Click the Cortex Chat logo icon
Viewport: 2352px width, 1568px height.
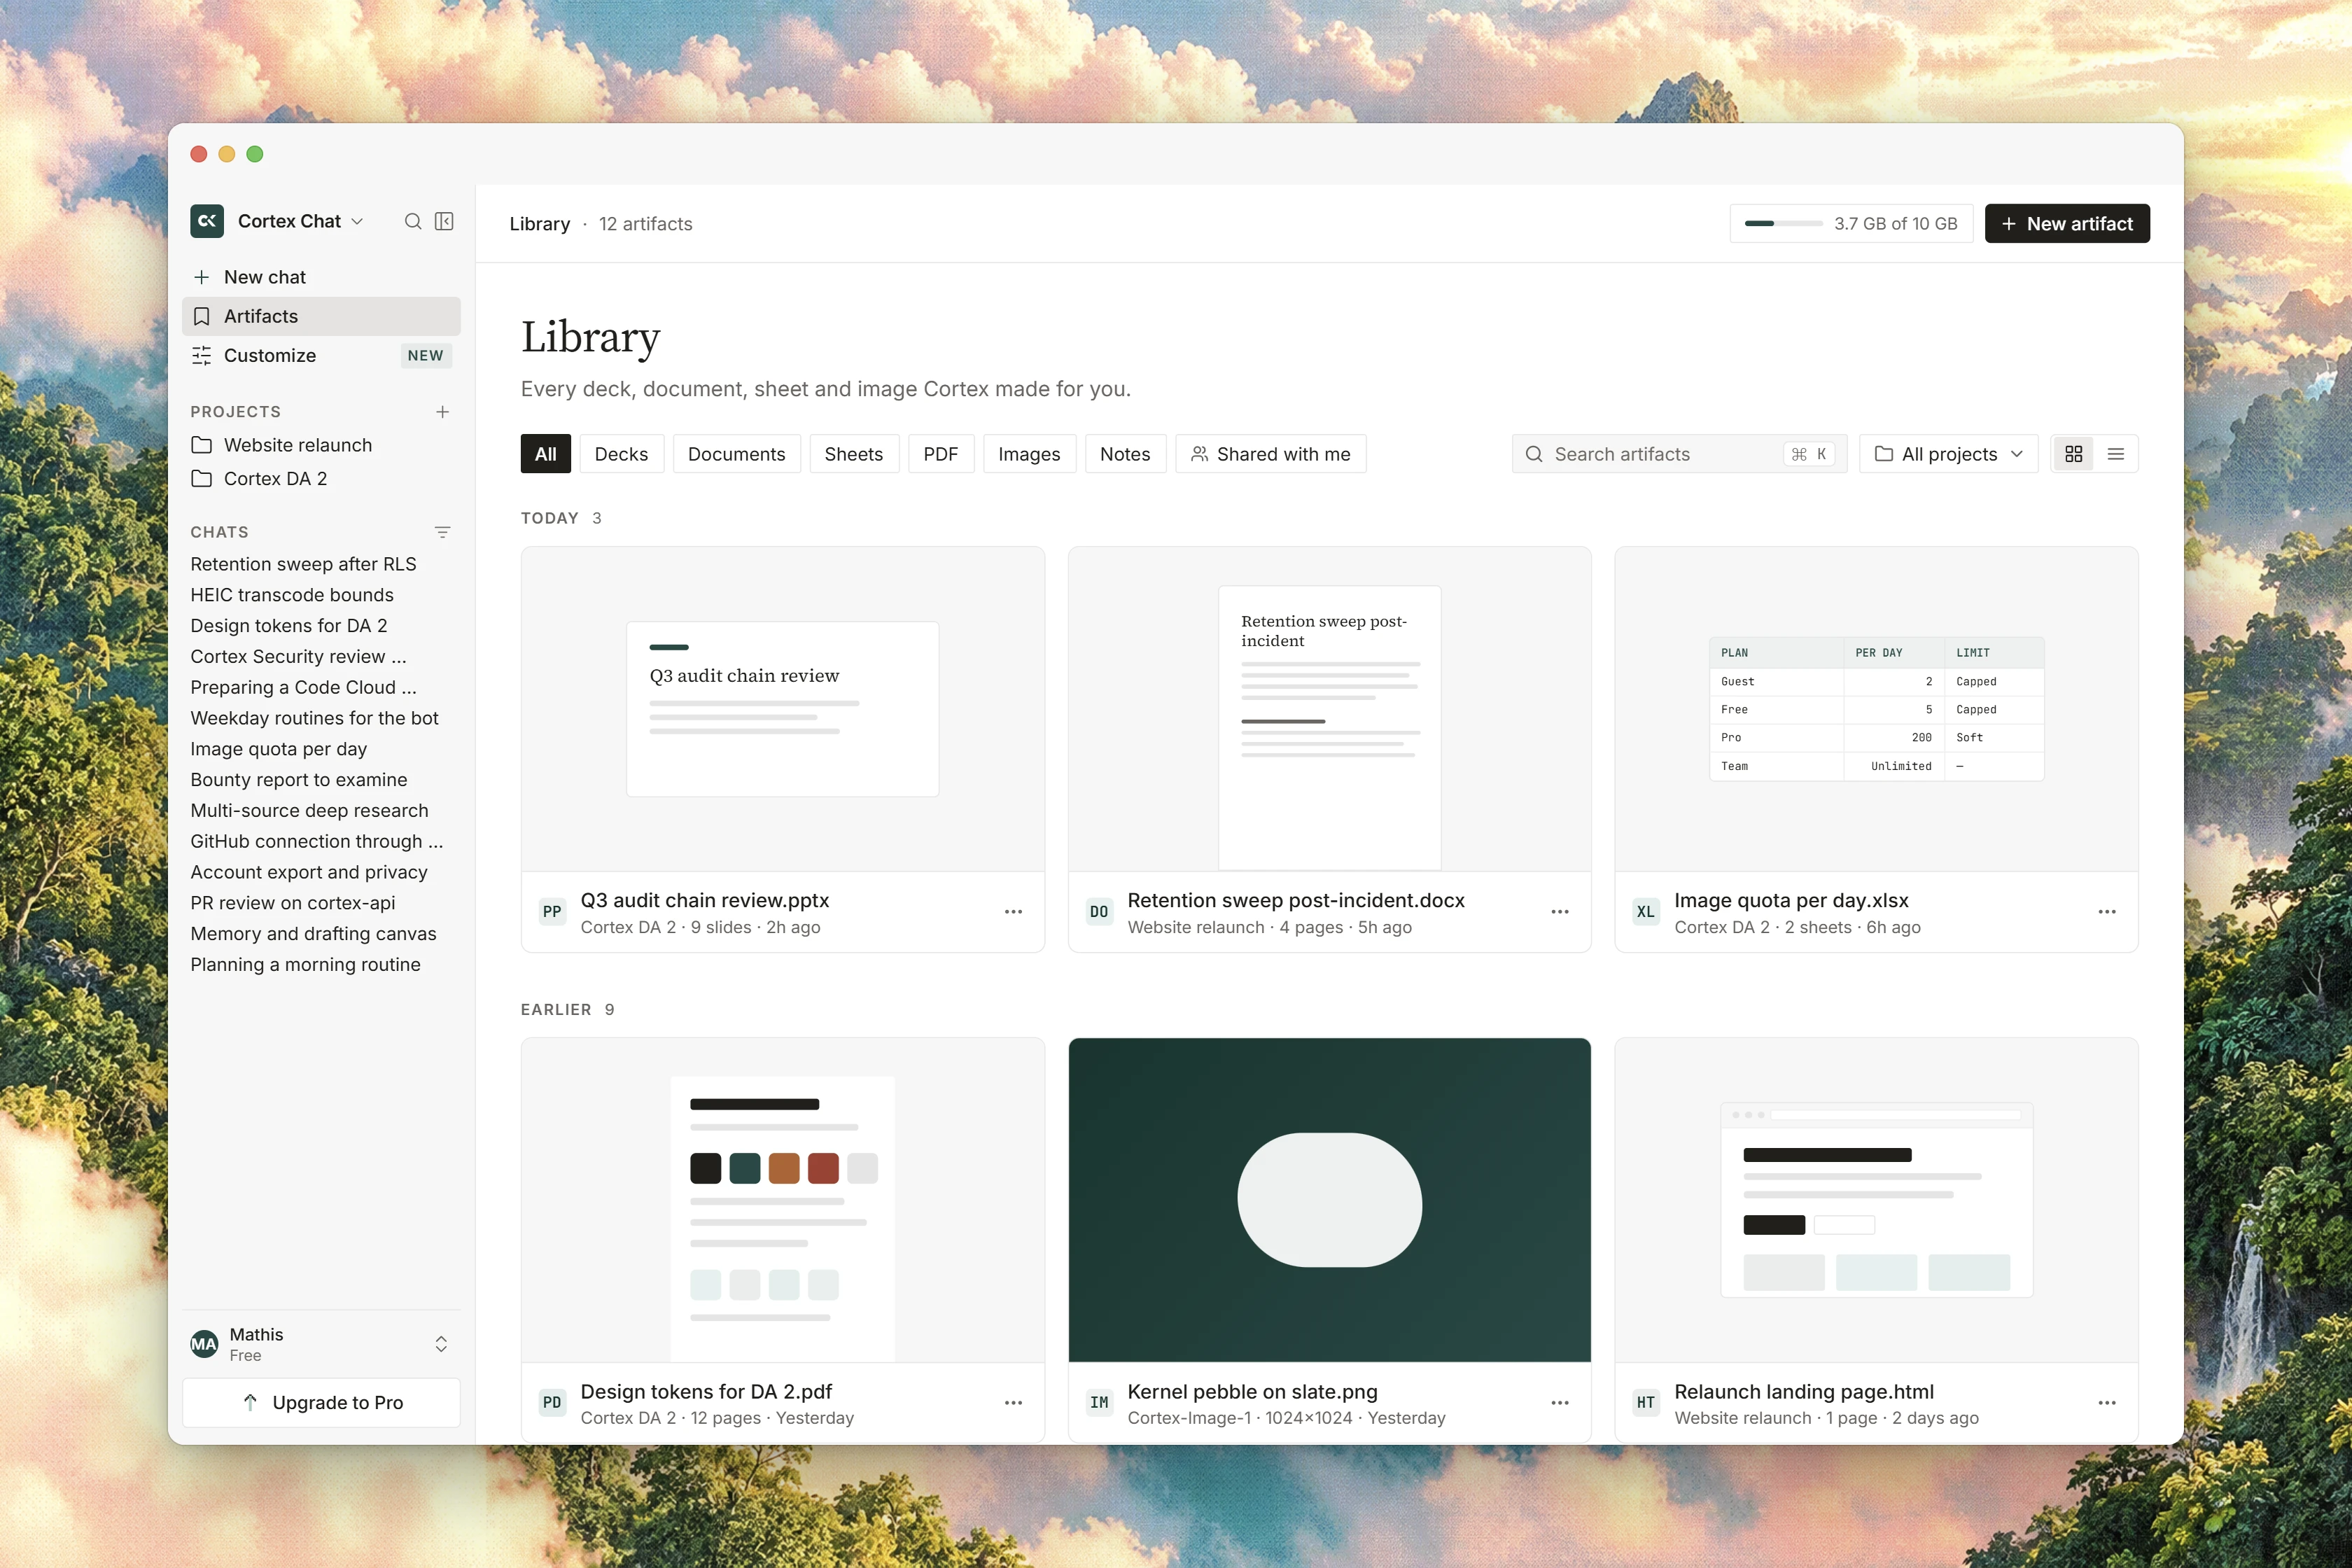pyautogui.click(x=207, y=221)
